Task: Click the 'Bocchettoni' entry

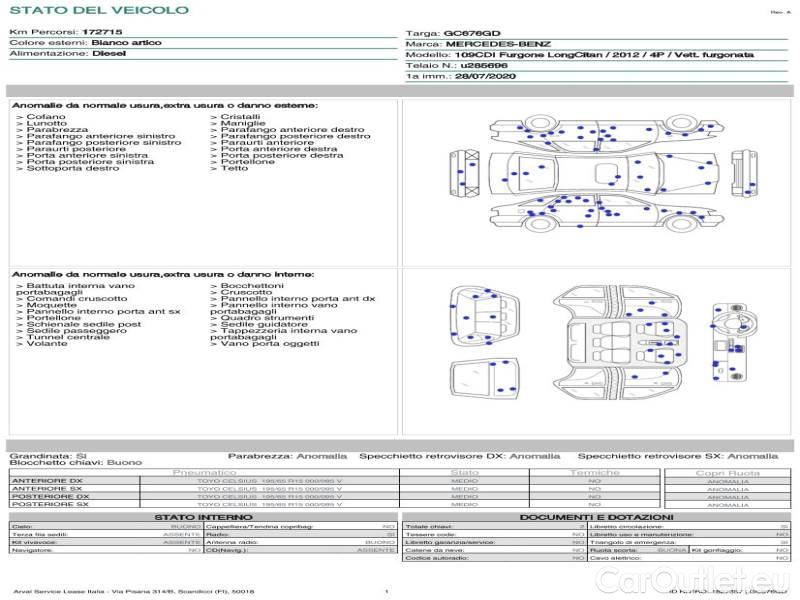Action: pyautogui.click(x=247, y=286)
